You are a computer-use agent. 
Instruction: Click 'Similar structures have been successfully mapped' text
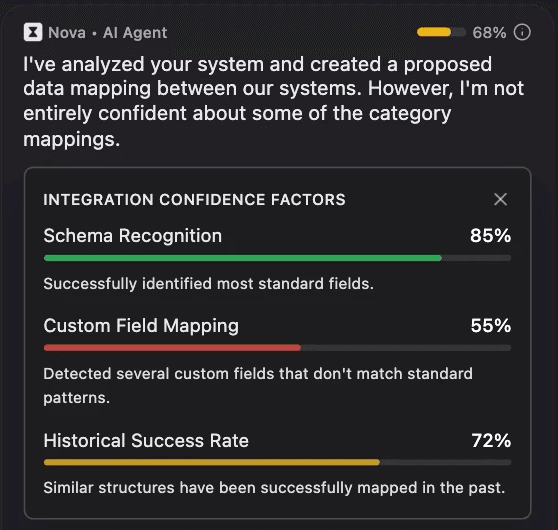274,488
